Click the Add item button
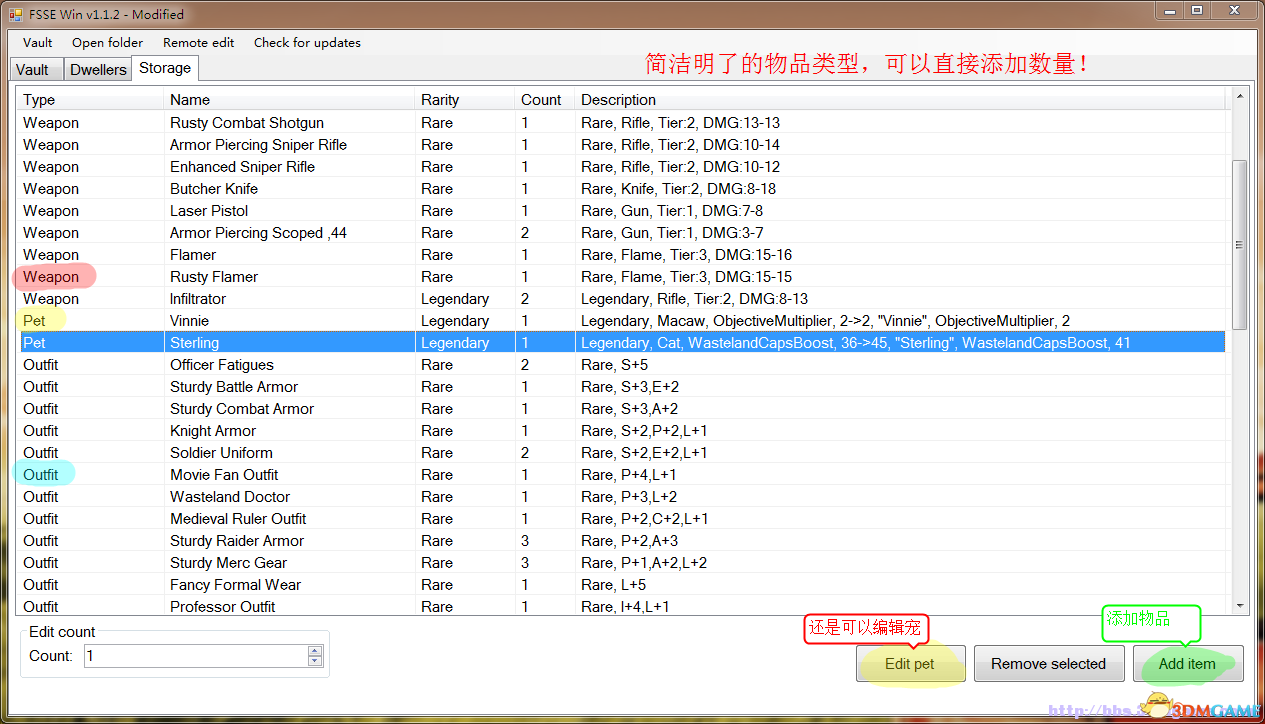 pyautogui.click(x=1187, y=664)
